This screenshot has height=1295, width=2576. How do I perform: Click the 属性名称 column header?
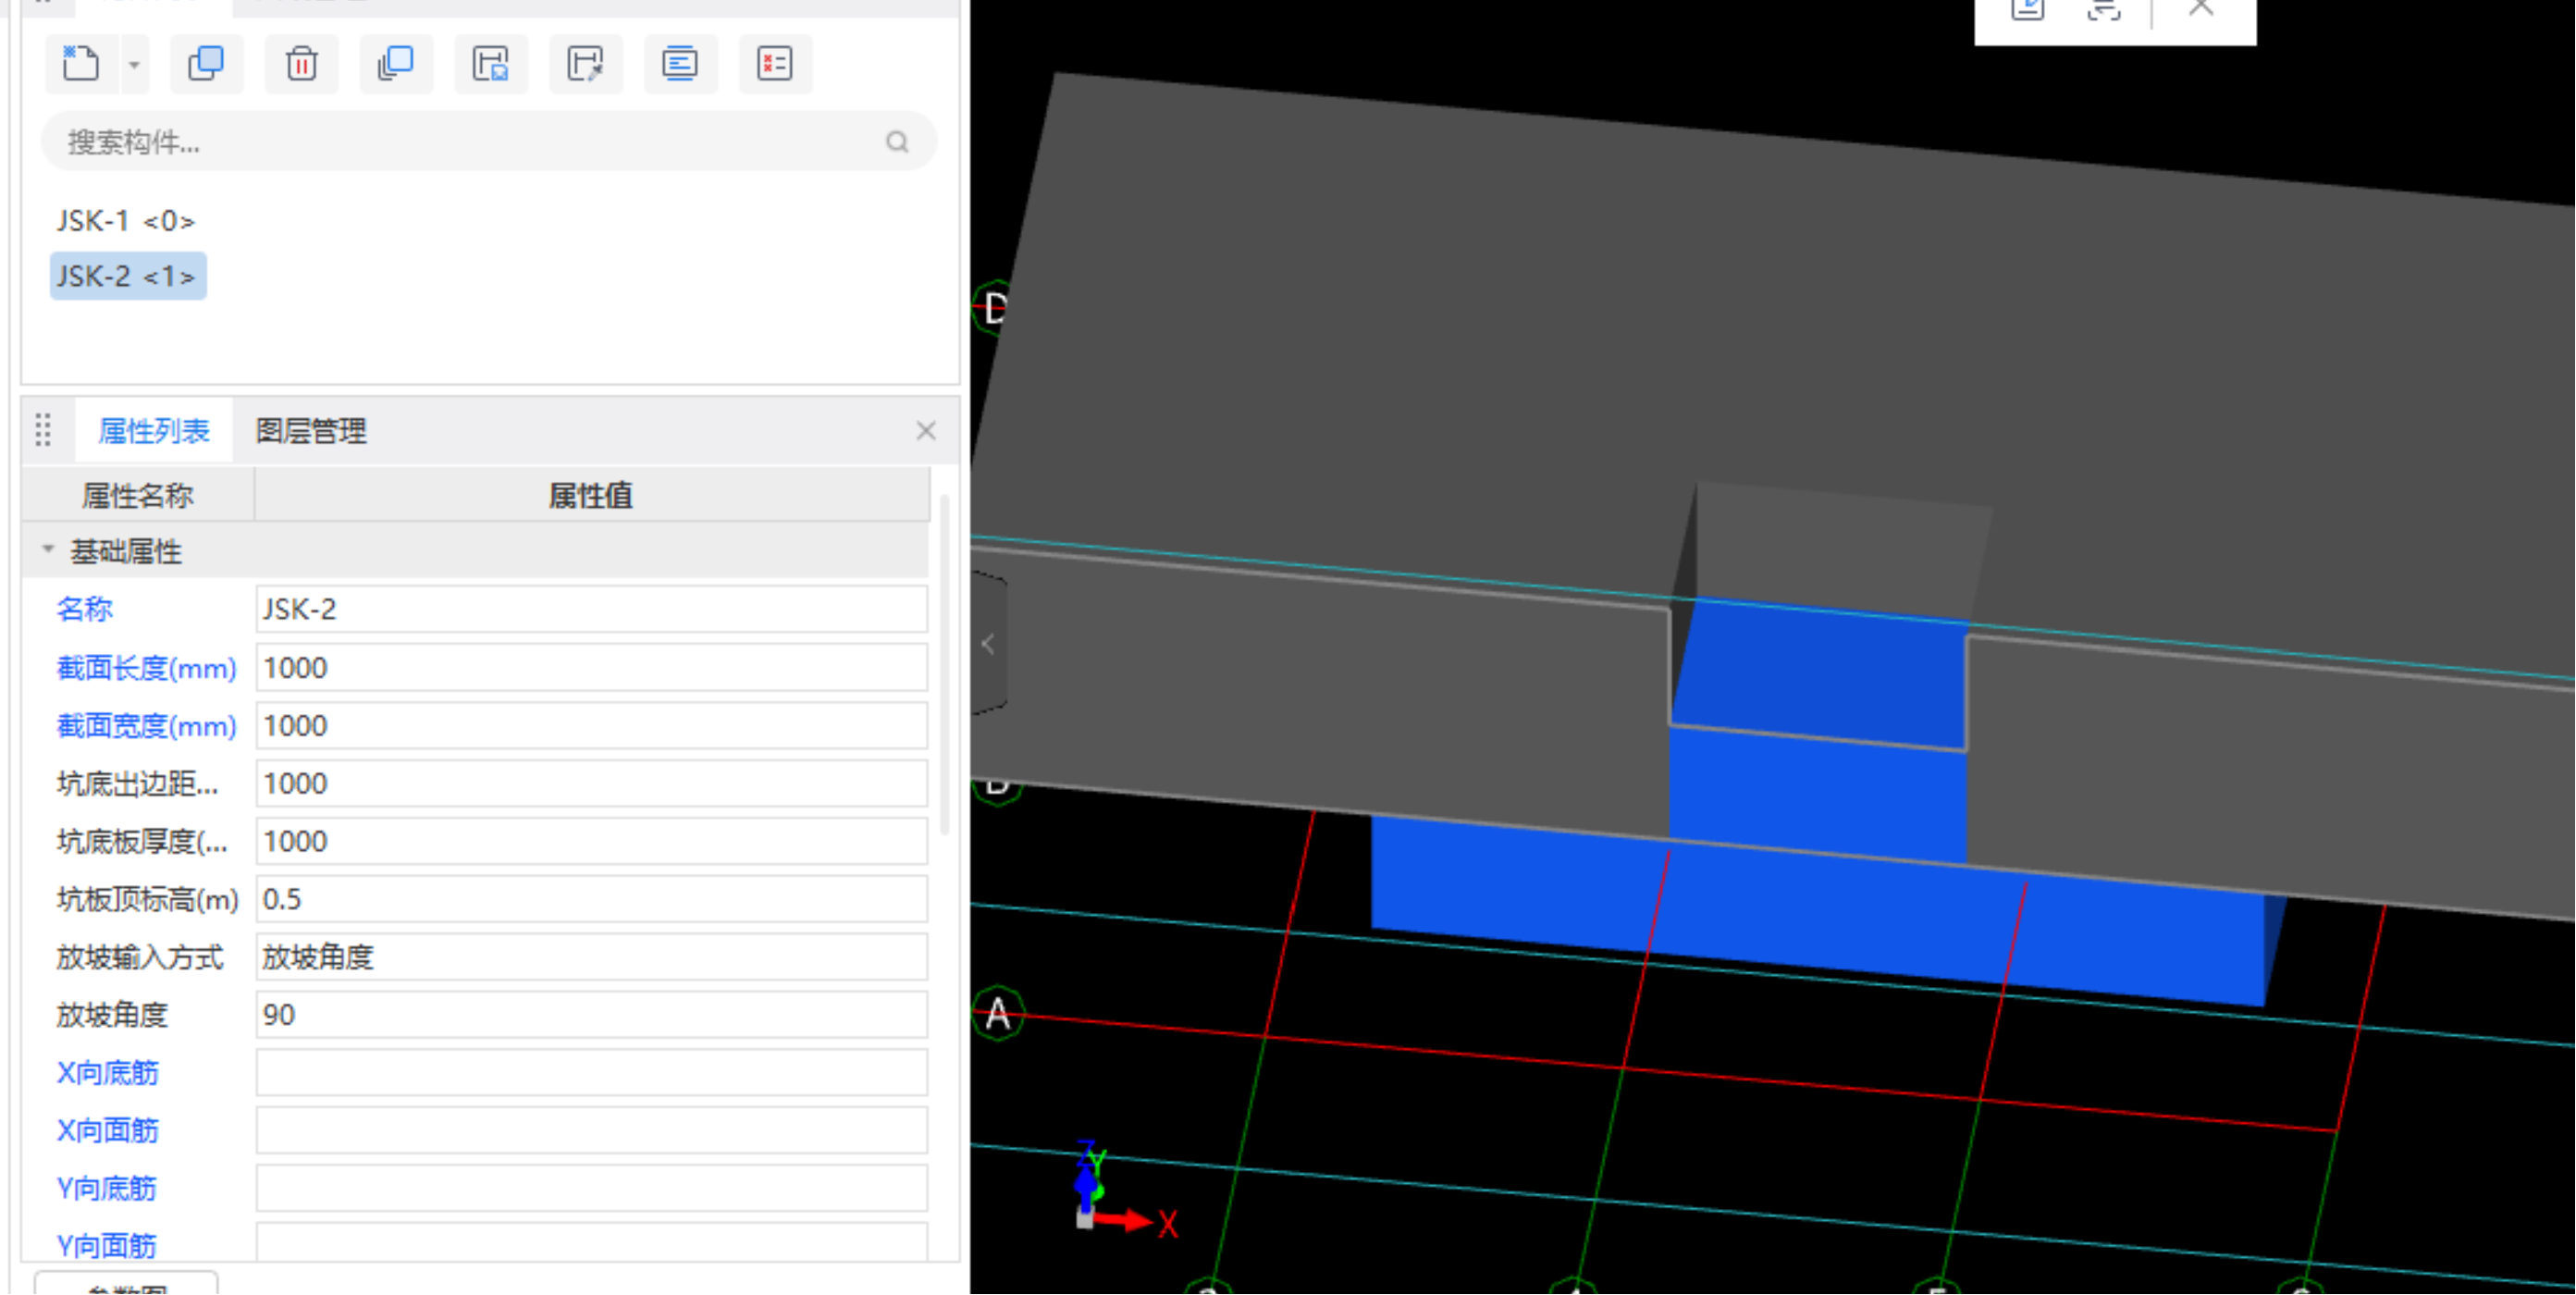[x=138, y=495]
